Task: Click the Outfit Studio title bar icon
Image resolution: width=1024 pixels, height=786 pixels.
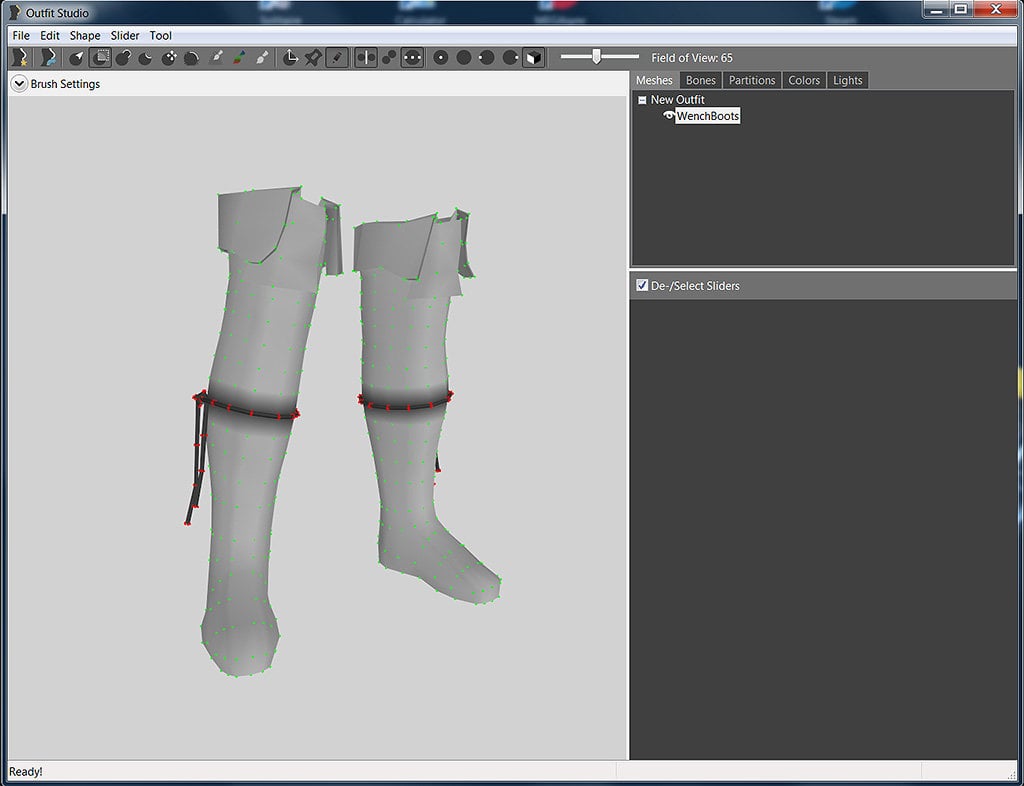Action: click(x=14, y=12)
